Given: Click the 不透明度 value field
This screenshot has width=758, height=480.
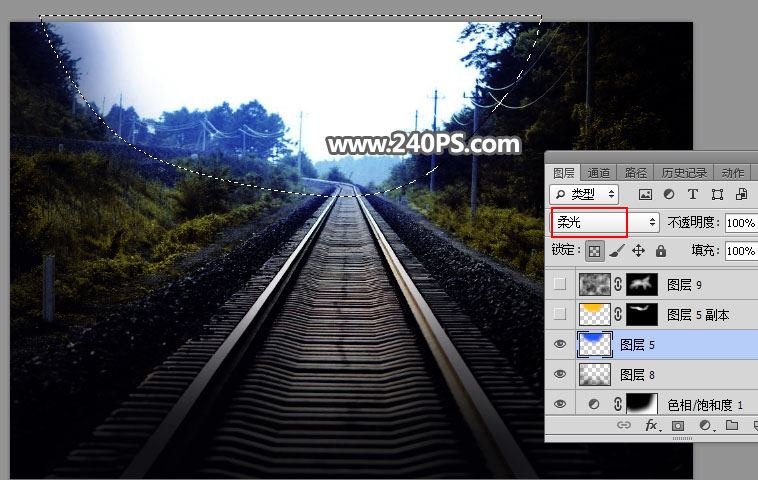Looking at the screenshot, I should [x=740, y=222].
